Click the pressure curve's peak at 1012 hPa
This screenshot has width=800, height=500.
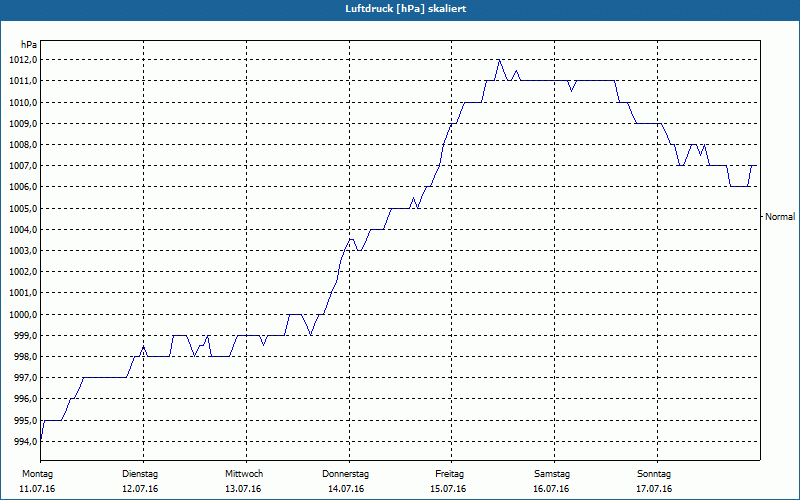(x=499, y=60)
